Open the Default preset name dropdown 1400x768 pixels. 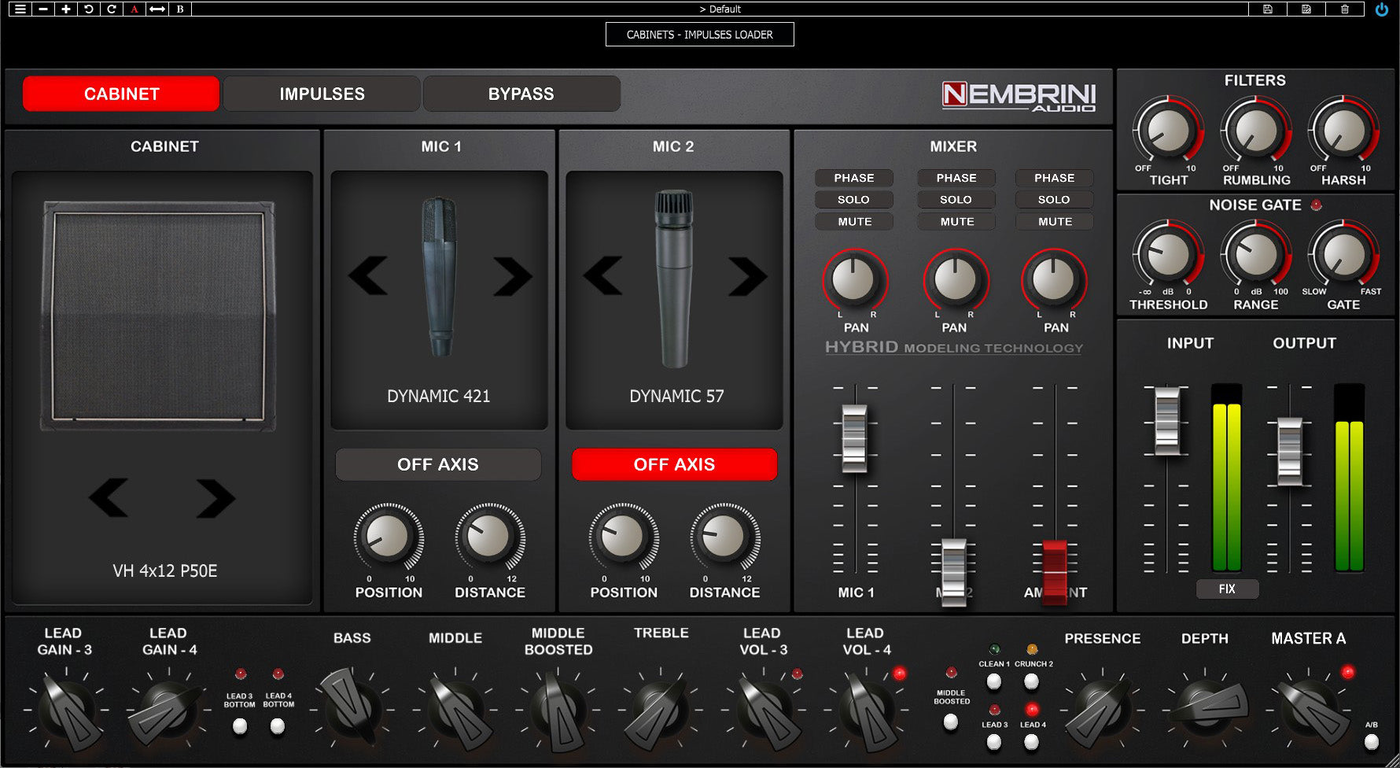coord(720,9)
